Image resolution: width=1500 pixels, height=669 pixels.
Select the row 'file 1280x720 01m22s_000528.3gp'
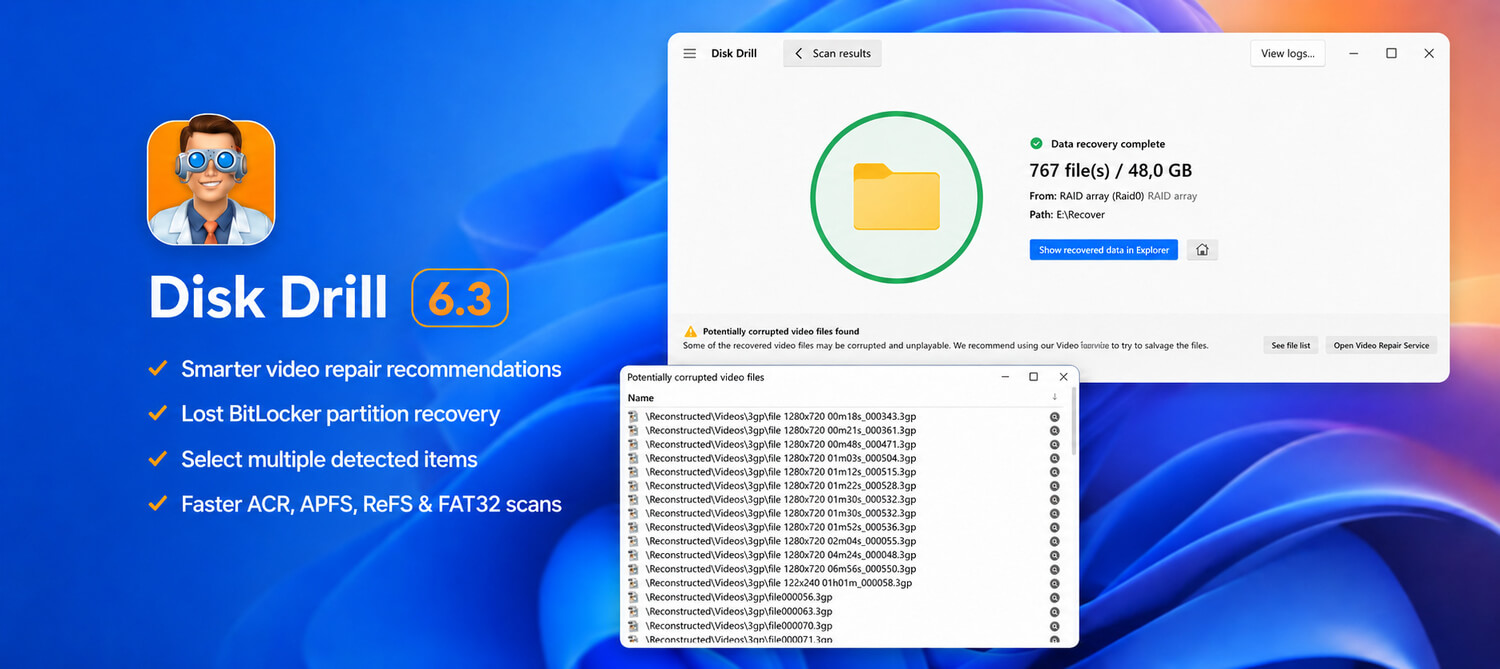pos(845,486)
